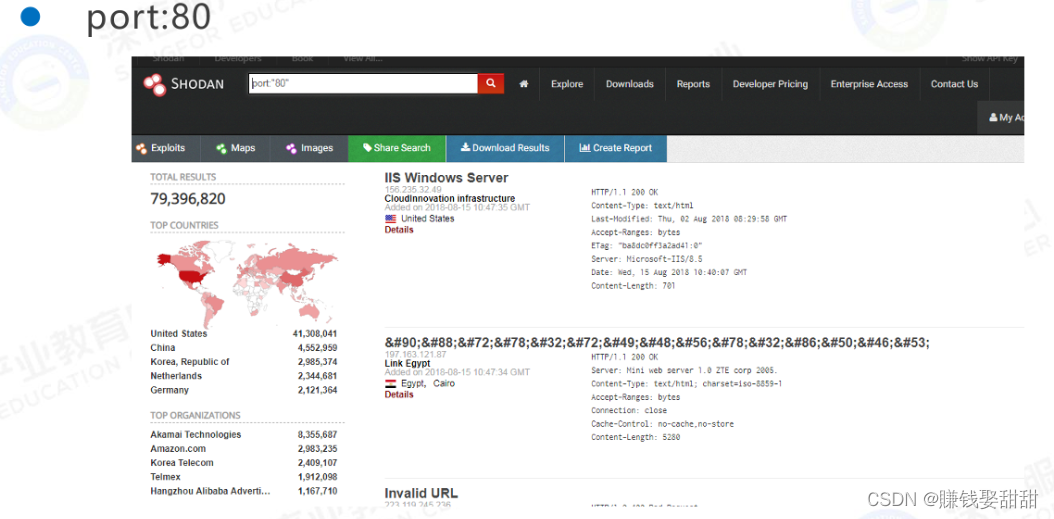Filter by Akamai Technologies organization

click(196, 434)
